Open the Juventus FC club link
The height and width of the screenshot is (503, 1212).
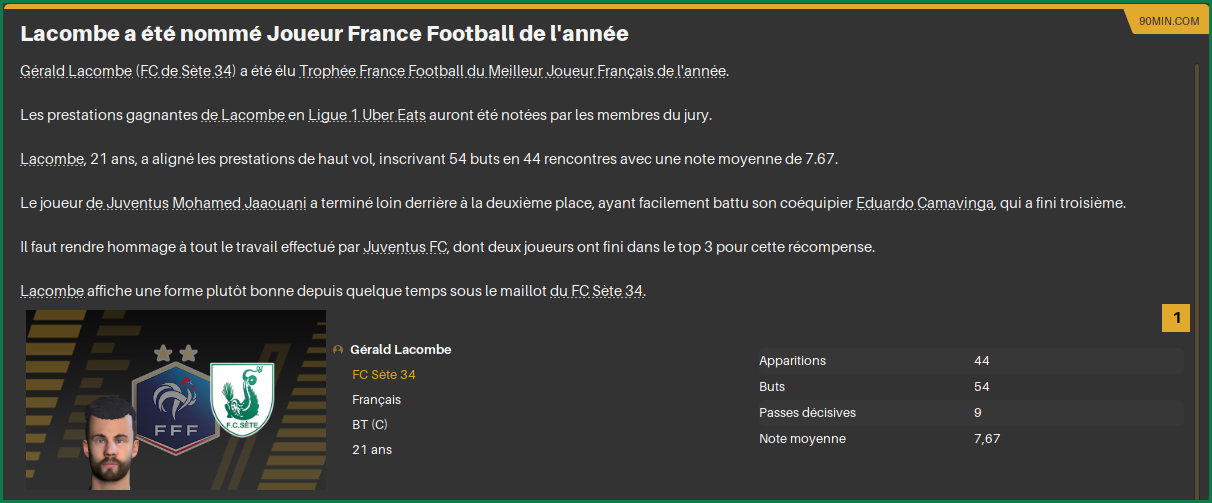coord(406,247)
